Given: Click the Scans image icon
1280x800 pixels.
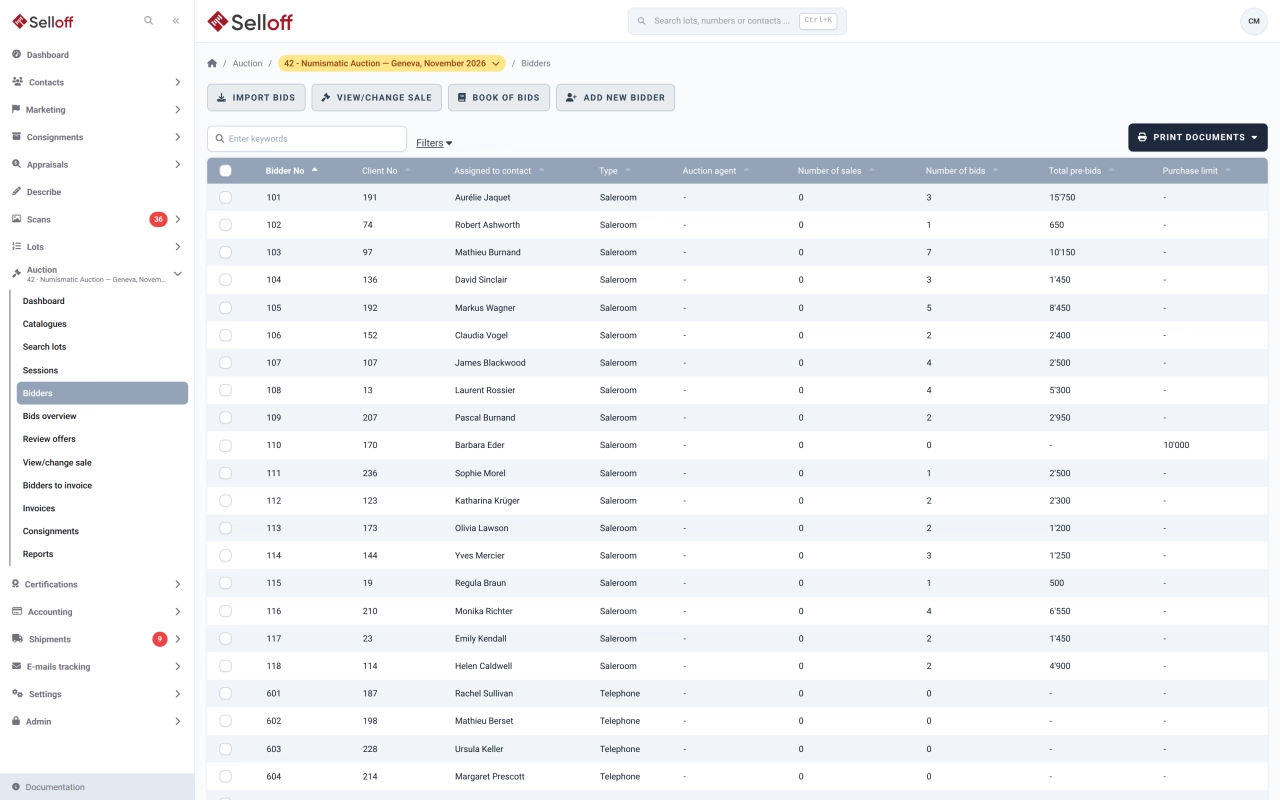Looking at the screenshot, I should pyautogui.click(x=17, y=219).
